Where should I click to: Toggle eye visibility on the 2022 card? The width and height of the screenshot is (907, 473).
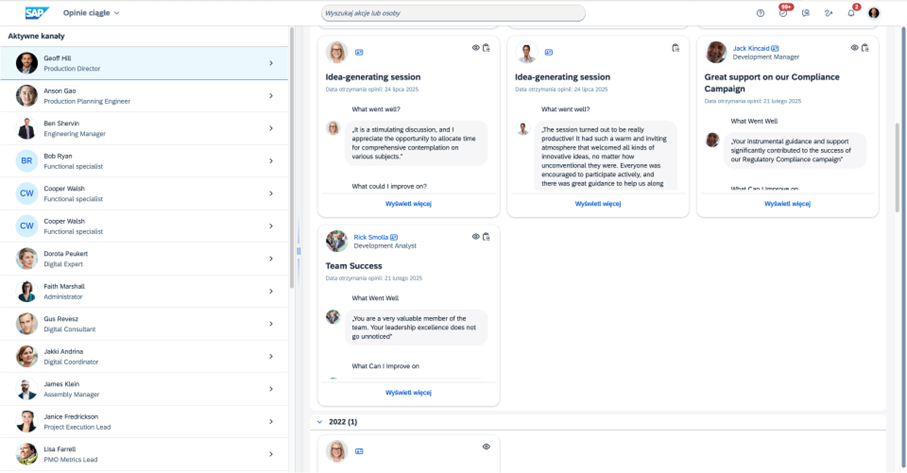485,447
